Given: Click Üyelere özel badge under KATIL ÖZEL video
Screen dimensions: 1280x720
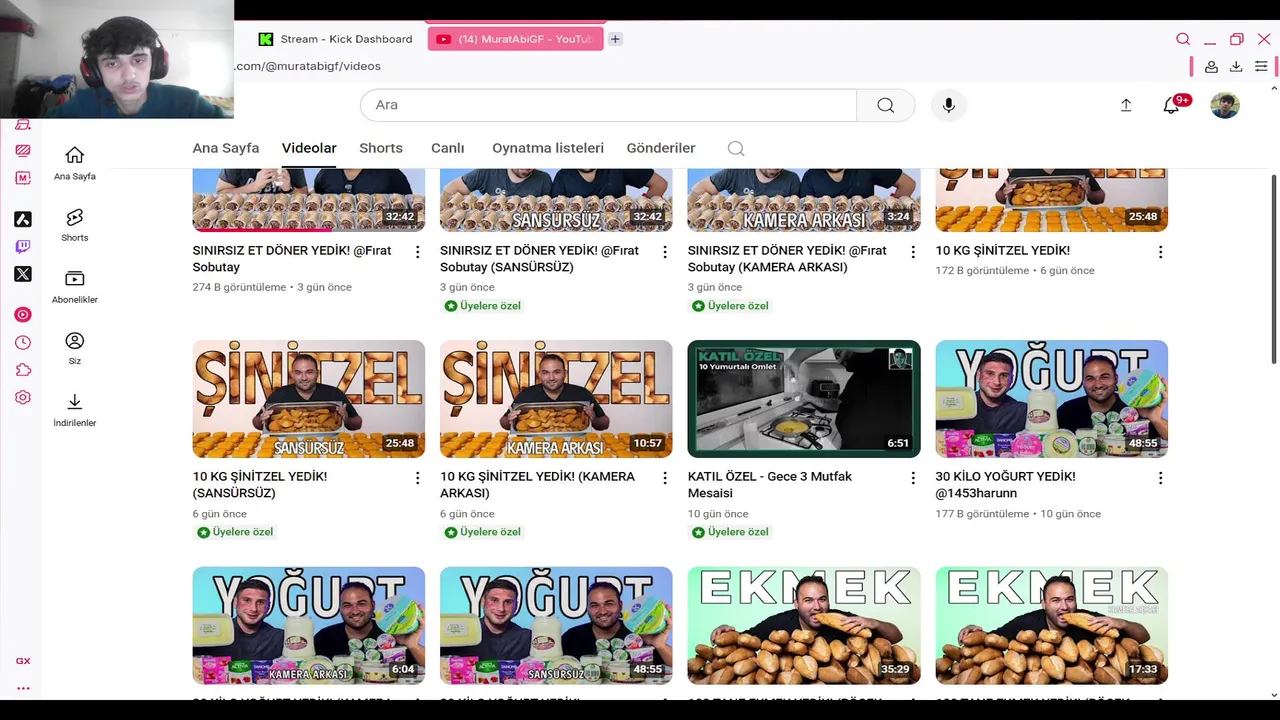Looking at the screenshot, I should [731, 532].
